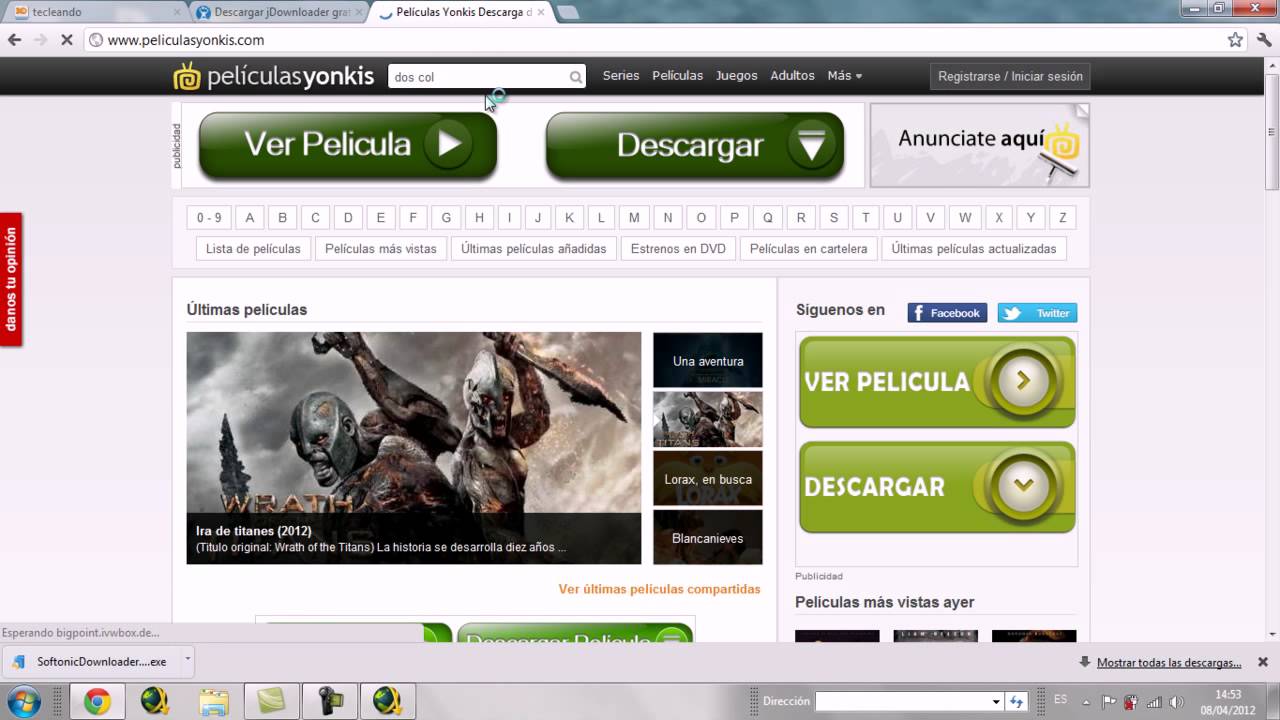1280x720 pixels.
Task: Select letter Z in the index
Action: tap(1063, 217)
